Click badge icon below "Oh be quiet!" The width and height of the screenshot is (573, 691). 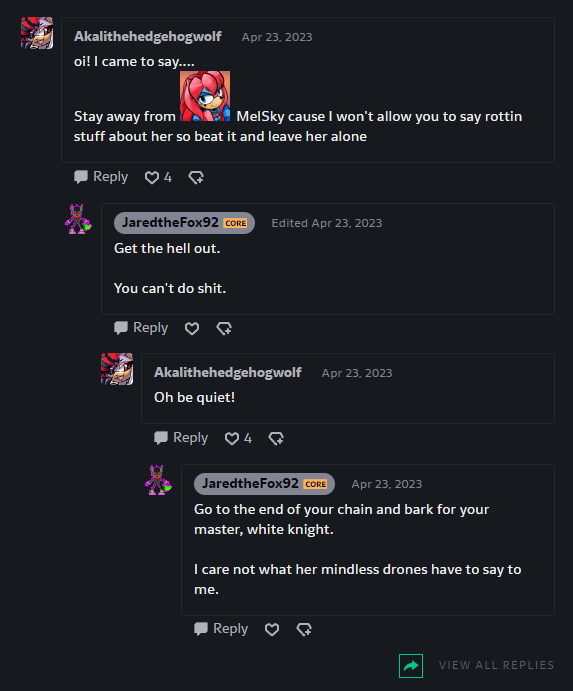tap(276, 438)
